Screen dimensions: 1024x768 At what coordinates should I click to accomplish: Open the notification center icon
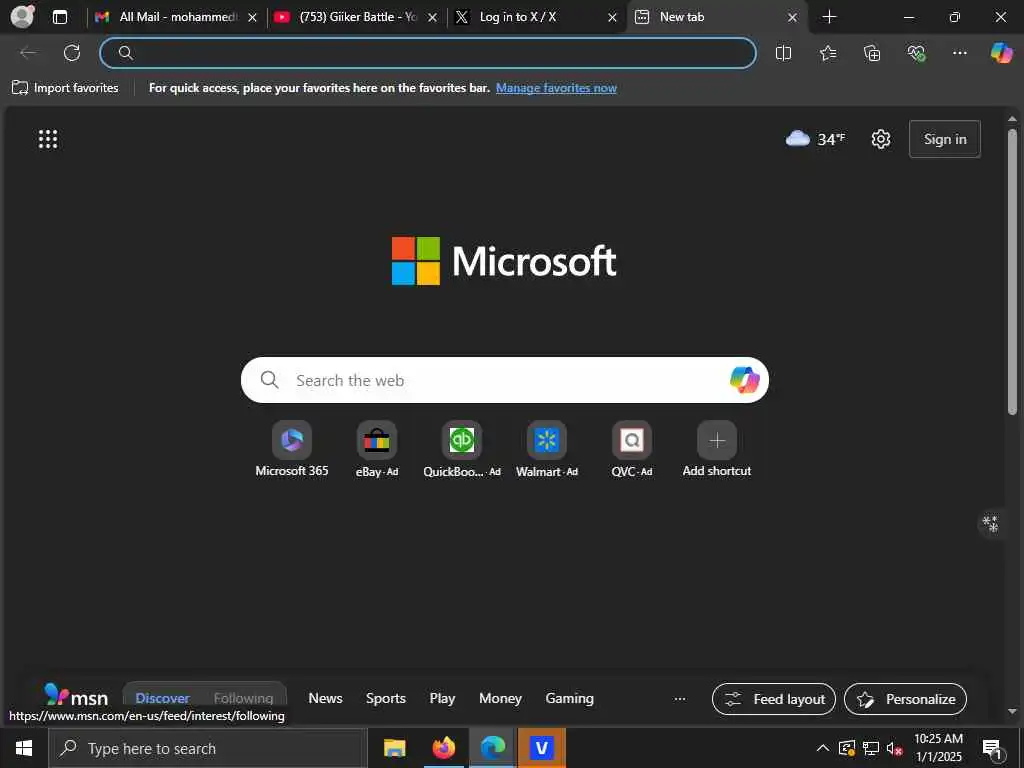coord(992,749)
